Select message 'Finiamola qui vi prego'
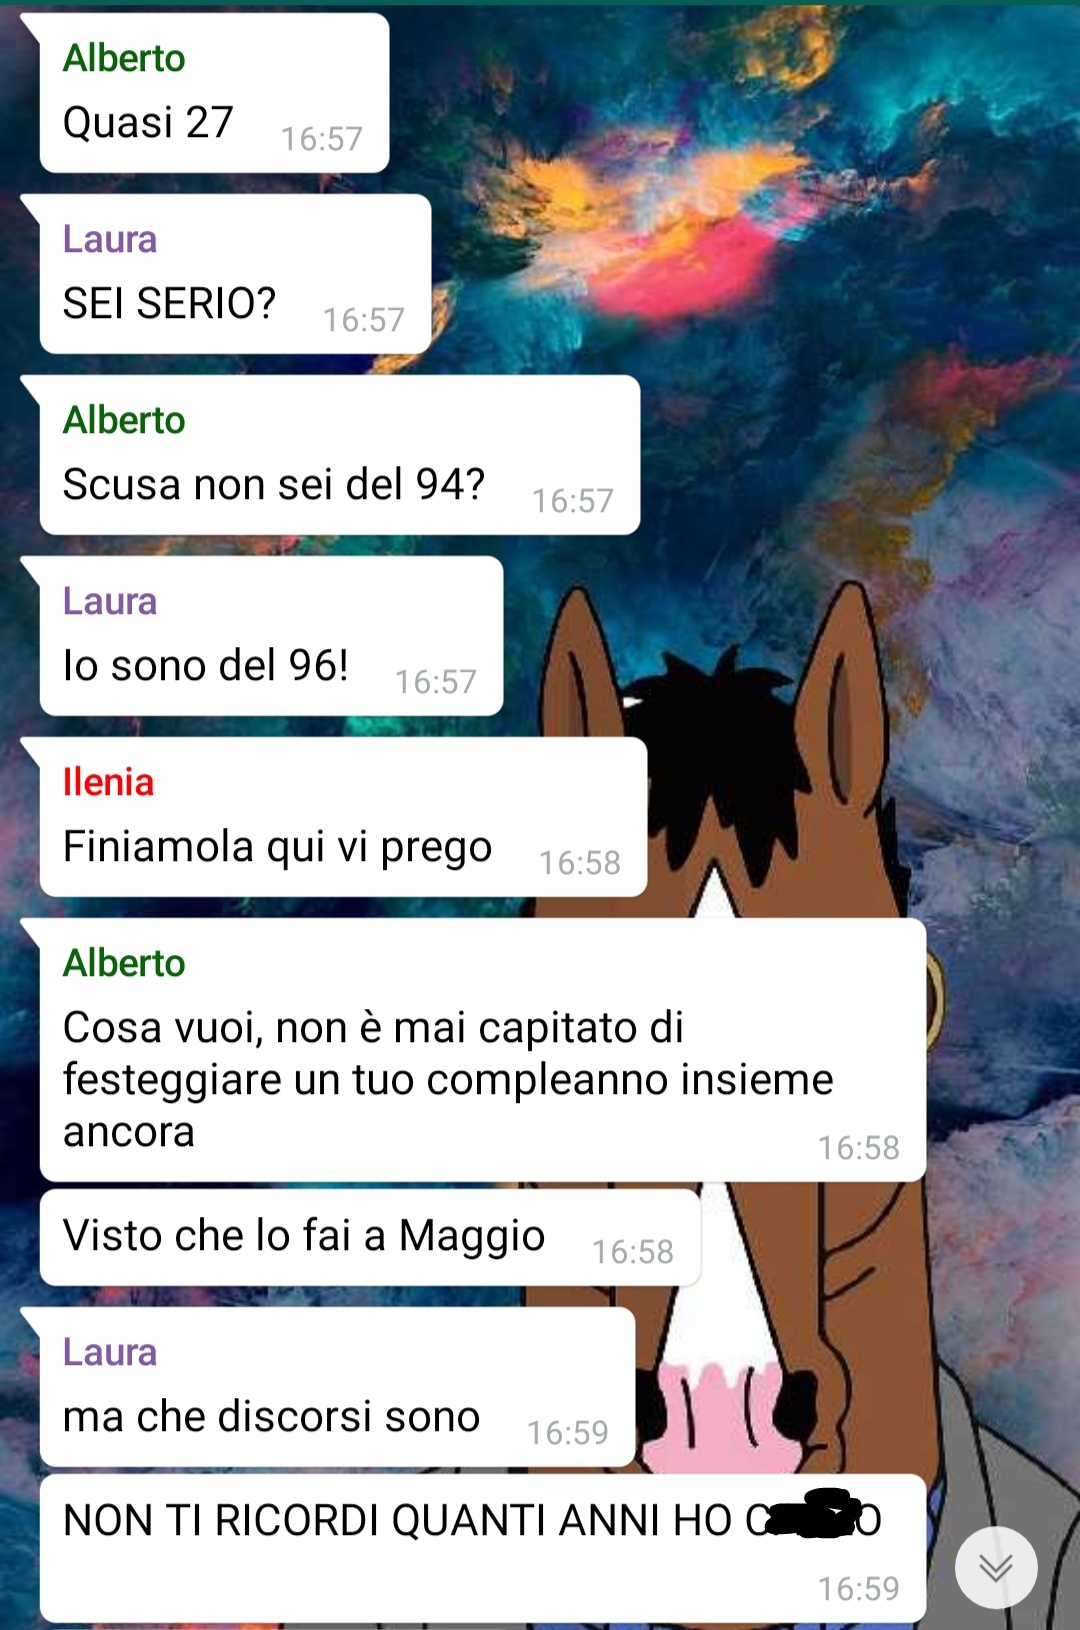 (x=342, y=817)
